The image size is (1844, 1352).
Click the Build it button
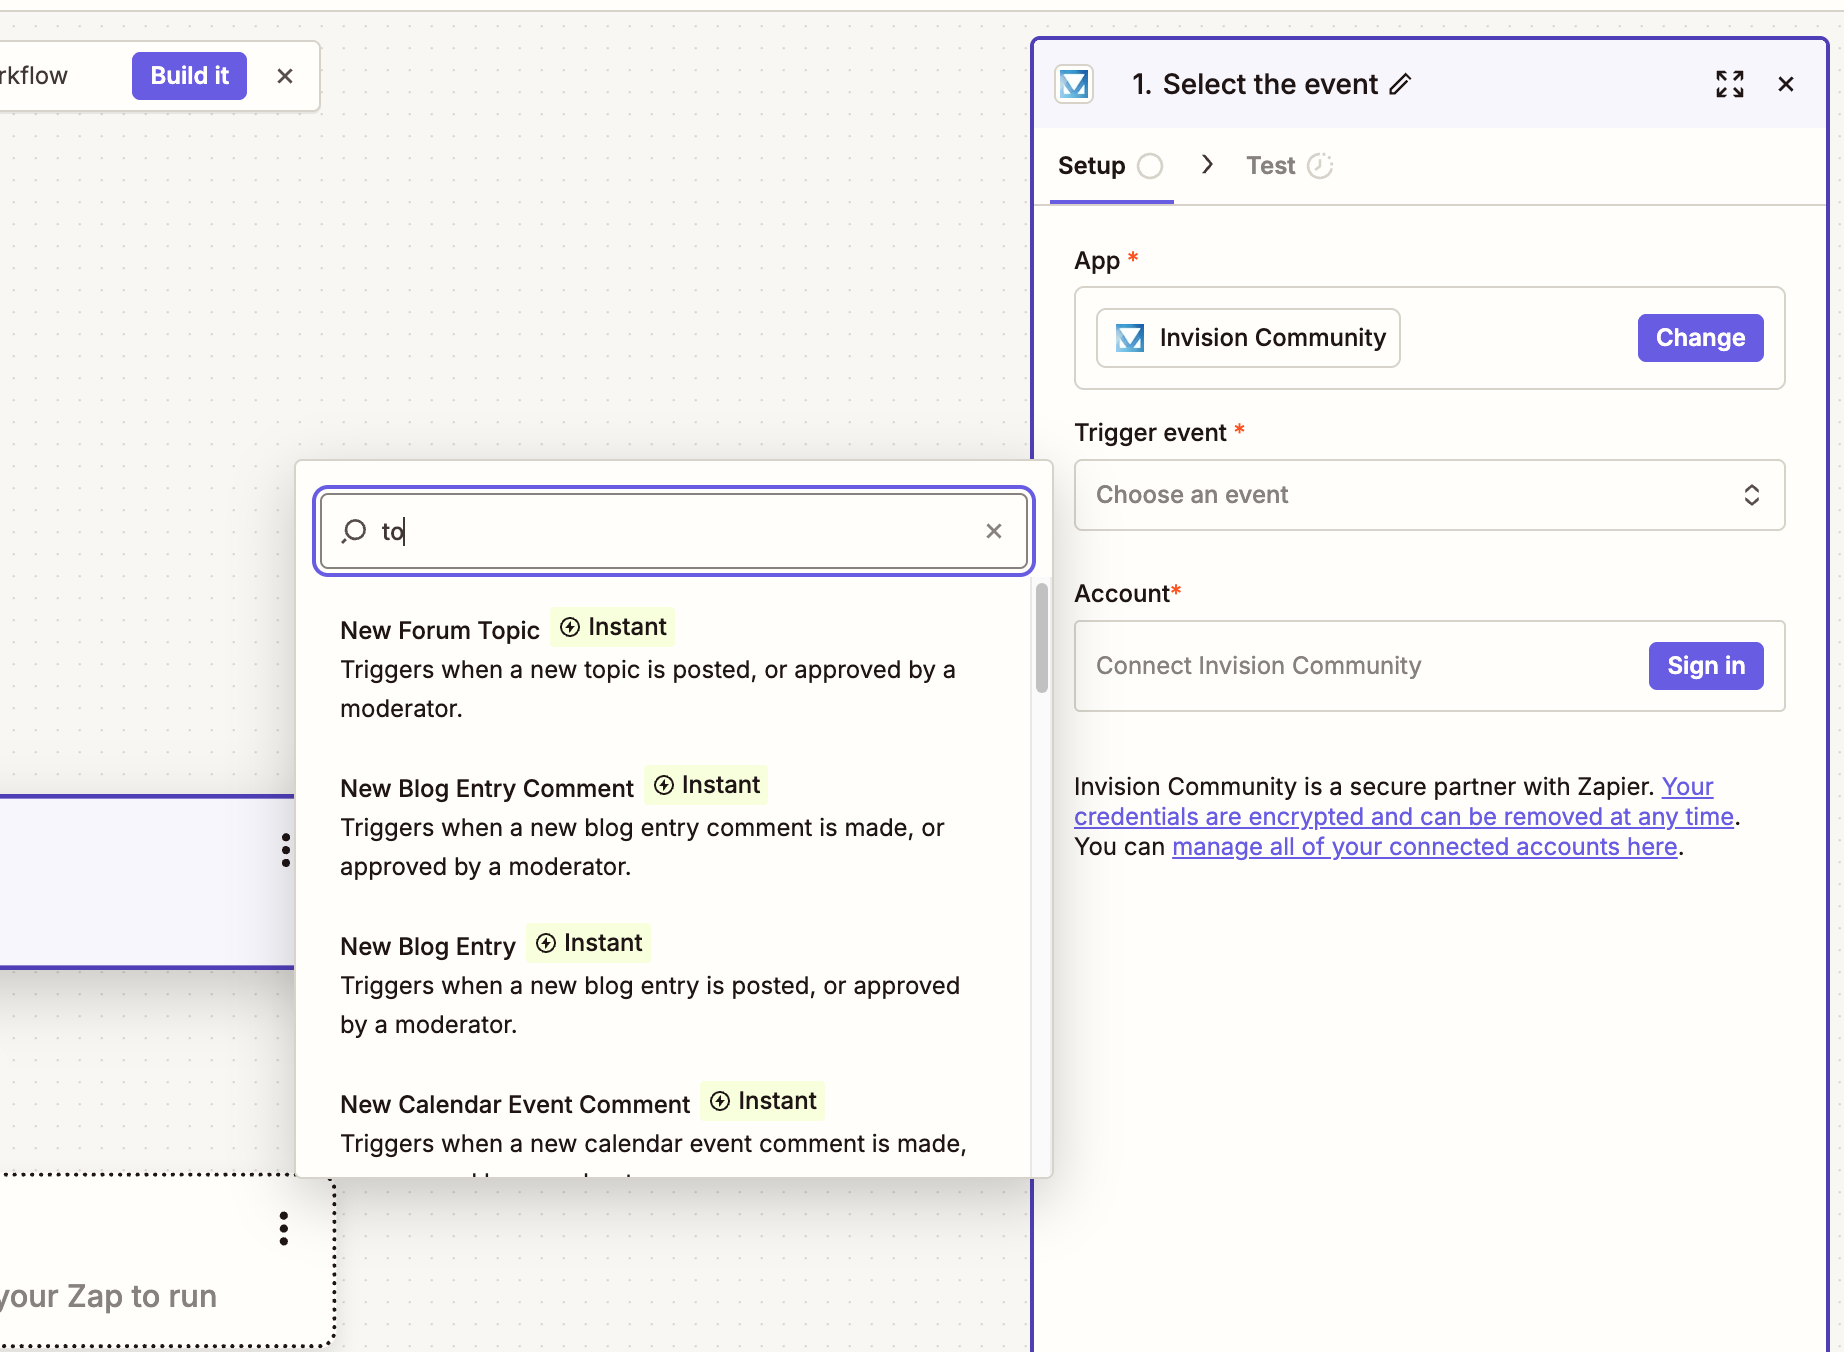pos(189,76)
